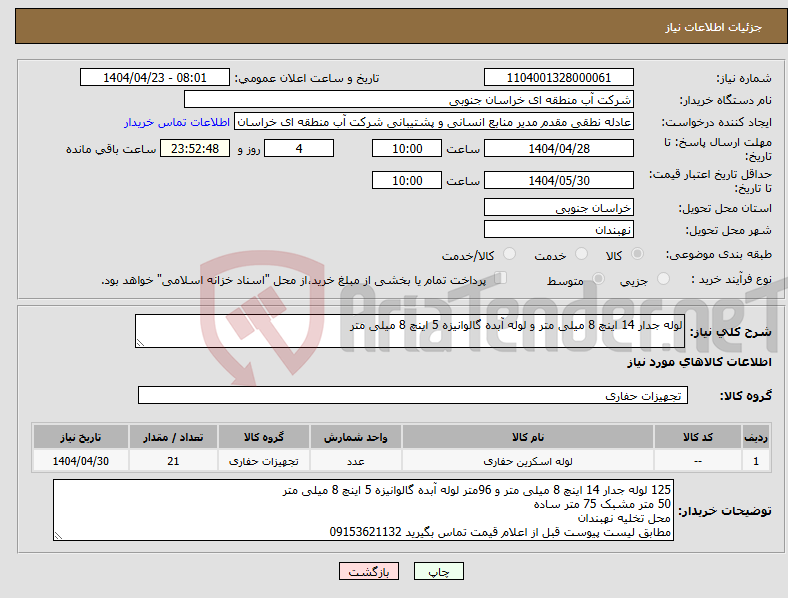Image resolution: width=788 pixels, height=598 pixels.
Task: Select the جزیی purchase type radio
Action: (663, 279)
